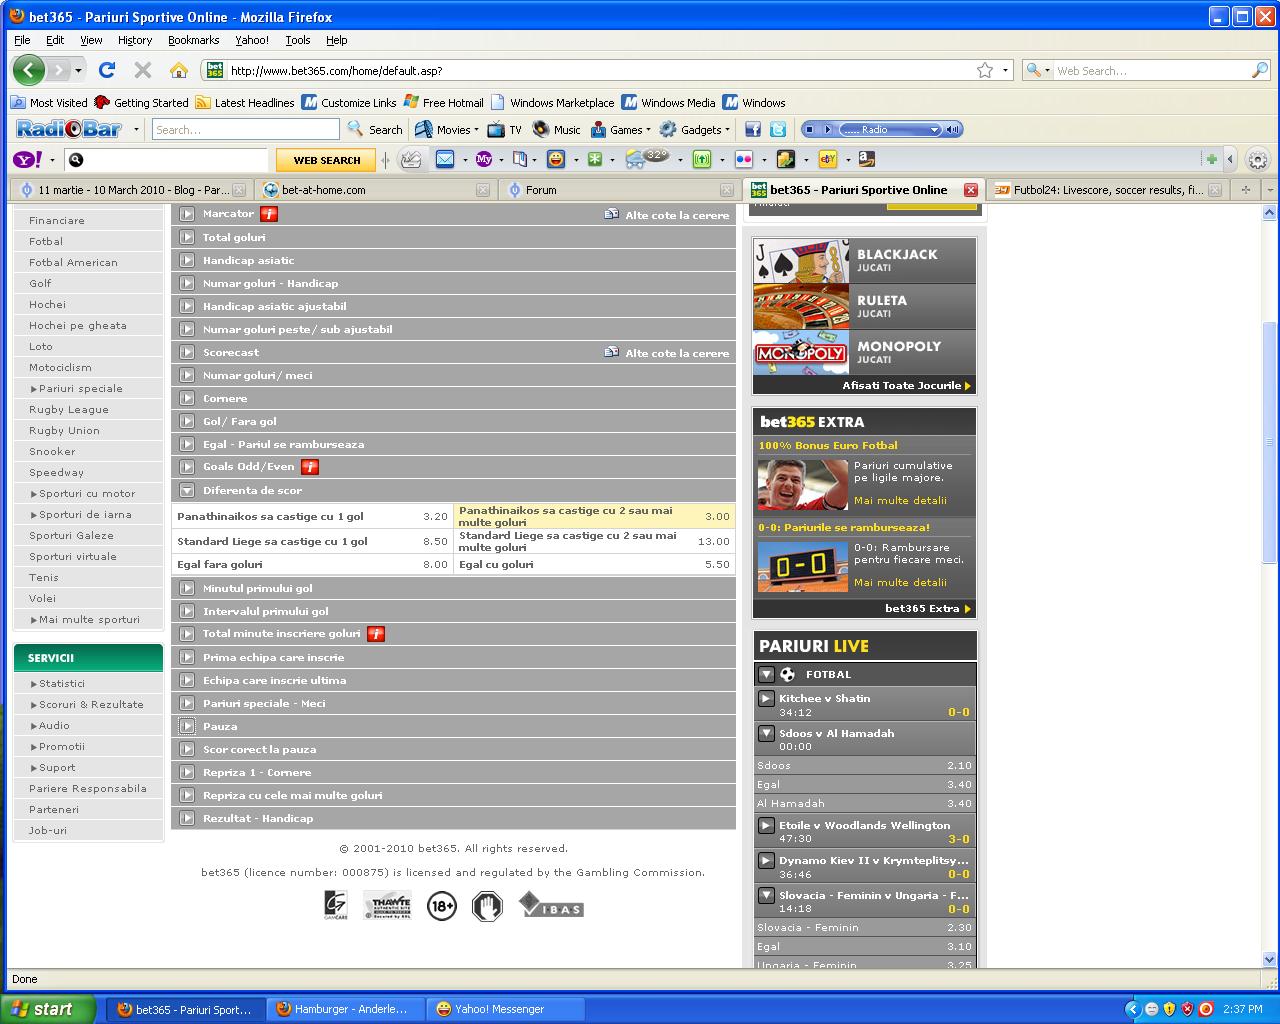The image size is (1280, 1024).
Task: Click the 18+ badge in footer
Action: coord(441,906)
